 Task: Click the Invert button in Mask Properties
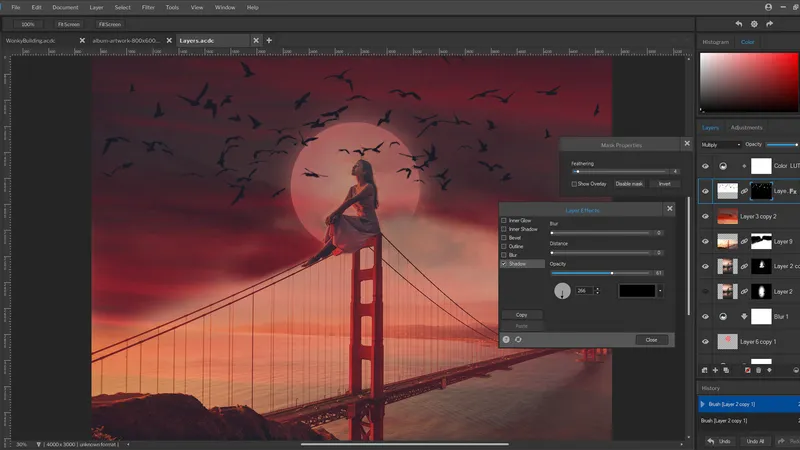coord(664,184)
